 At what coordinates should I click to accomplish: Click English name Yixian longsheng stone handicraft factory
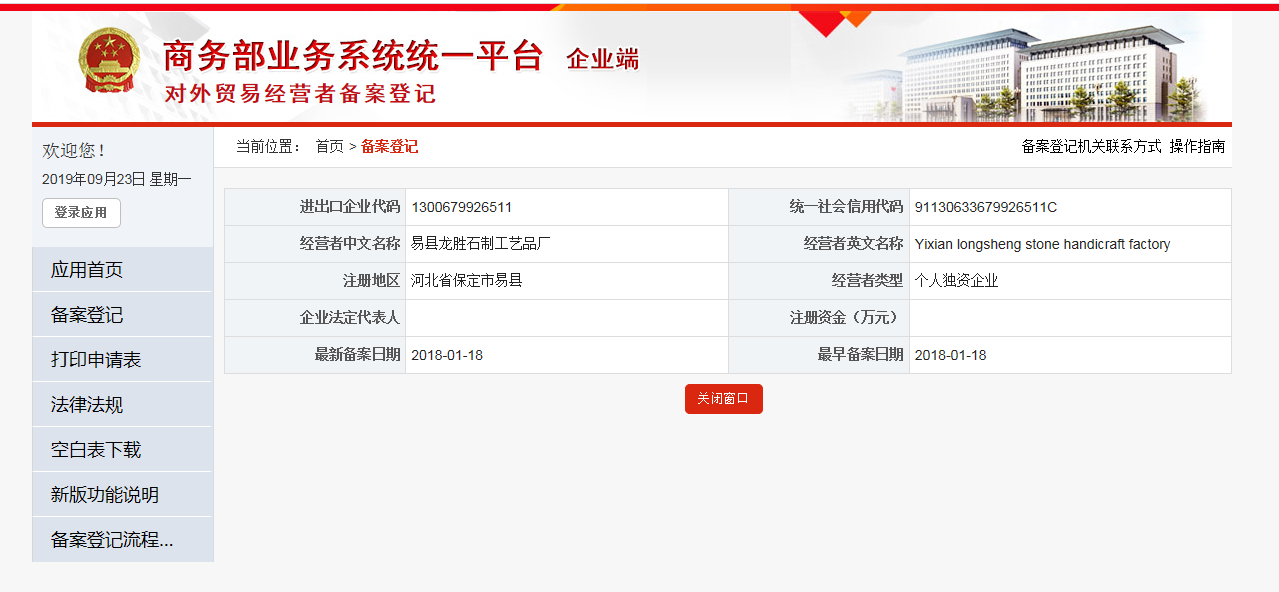click(1042, 244)
